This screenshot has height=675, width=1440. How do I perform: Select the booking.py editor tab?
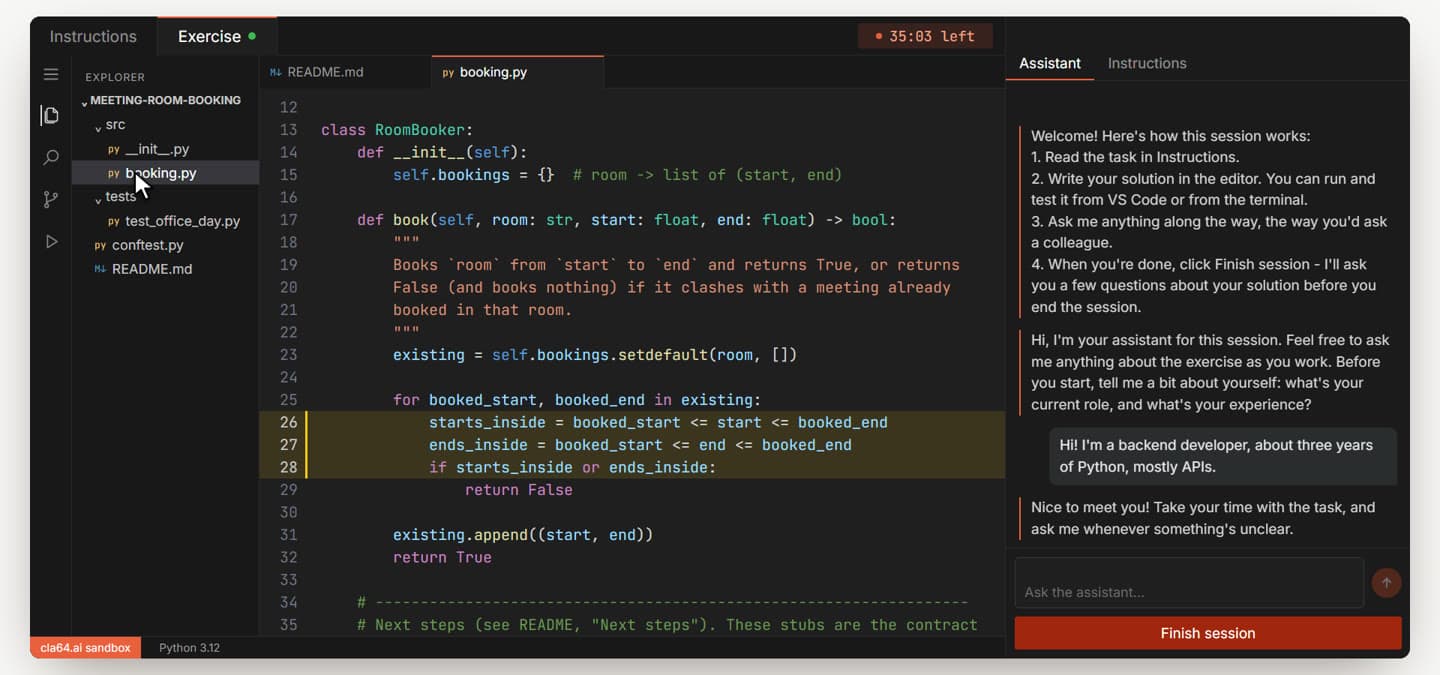(x=517, y=72)
